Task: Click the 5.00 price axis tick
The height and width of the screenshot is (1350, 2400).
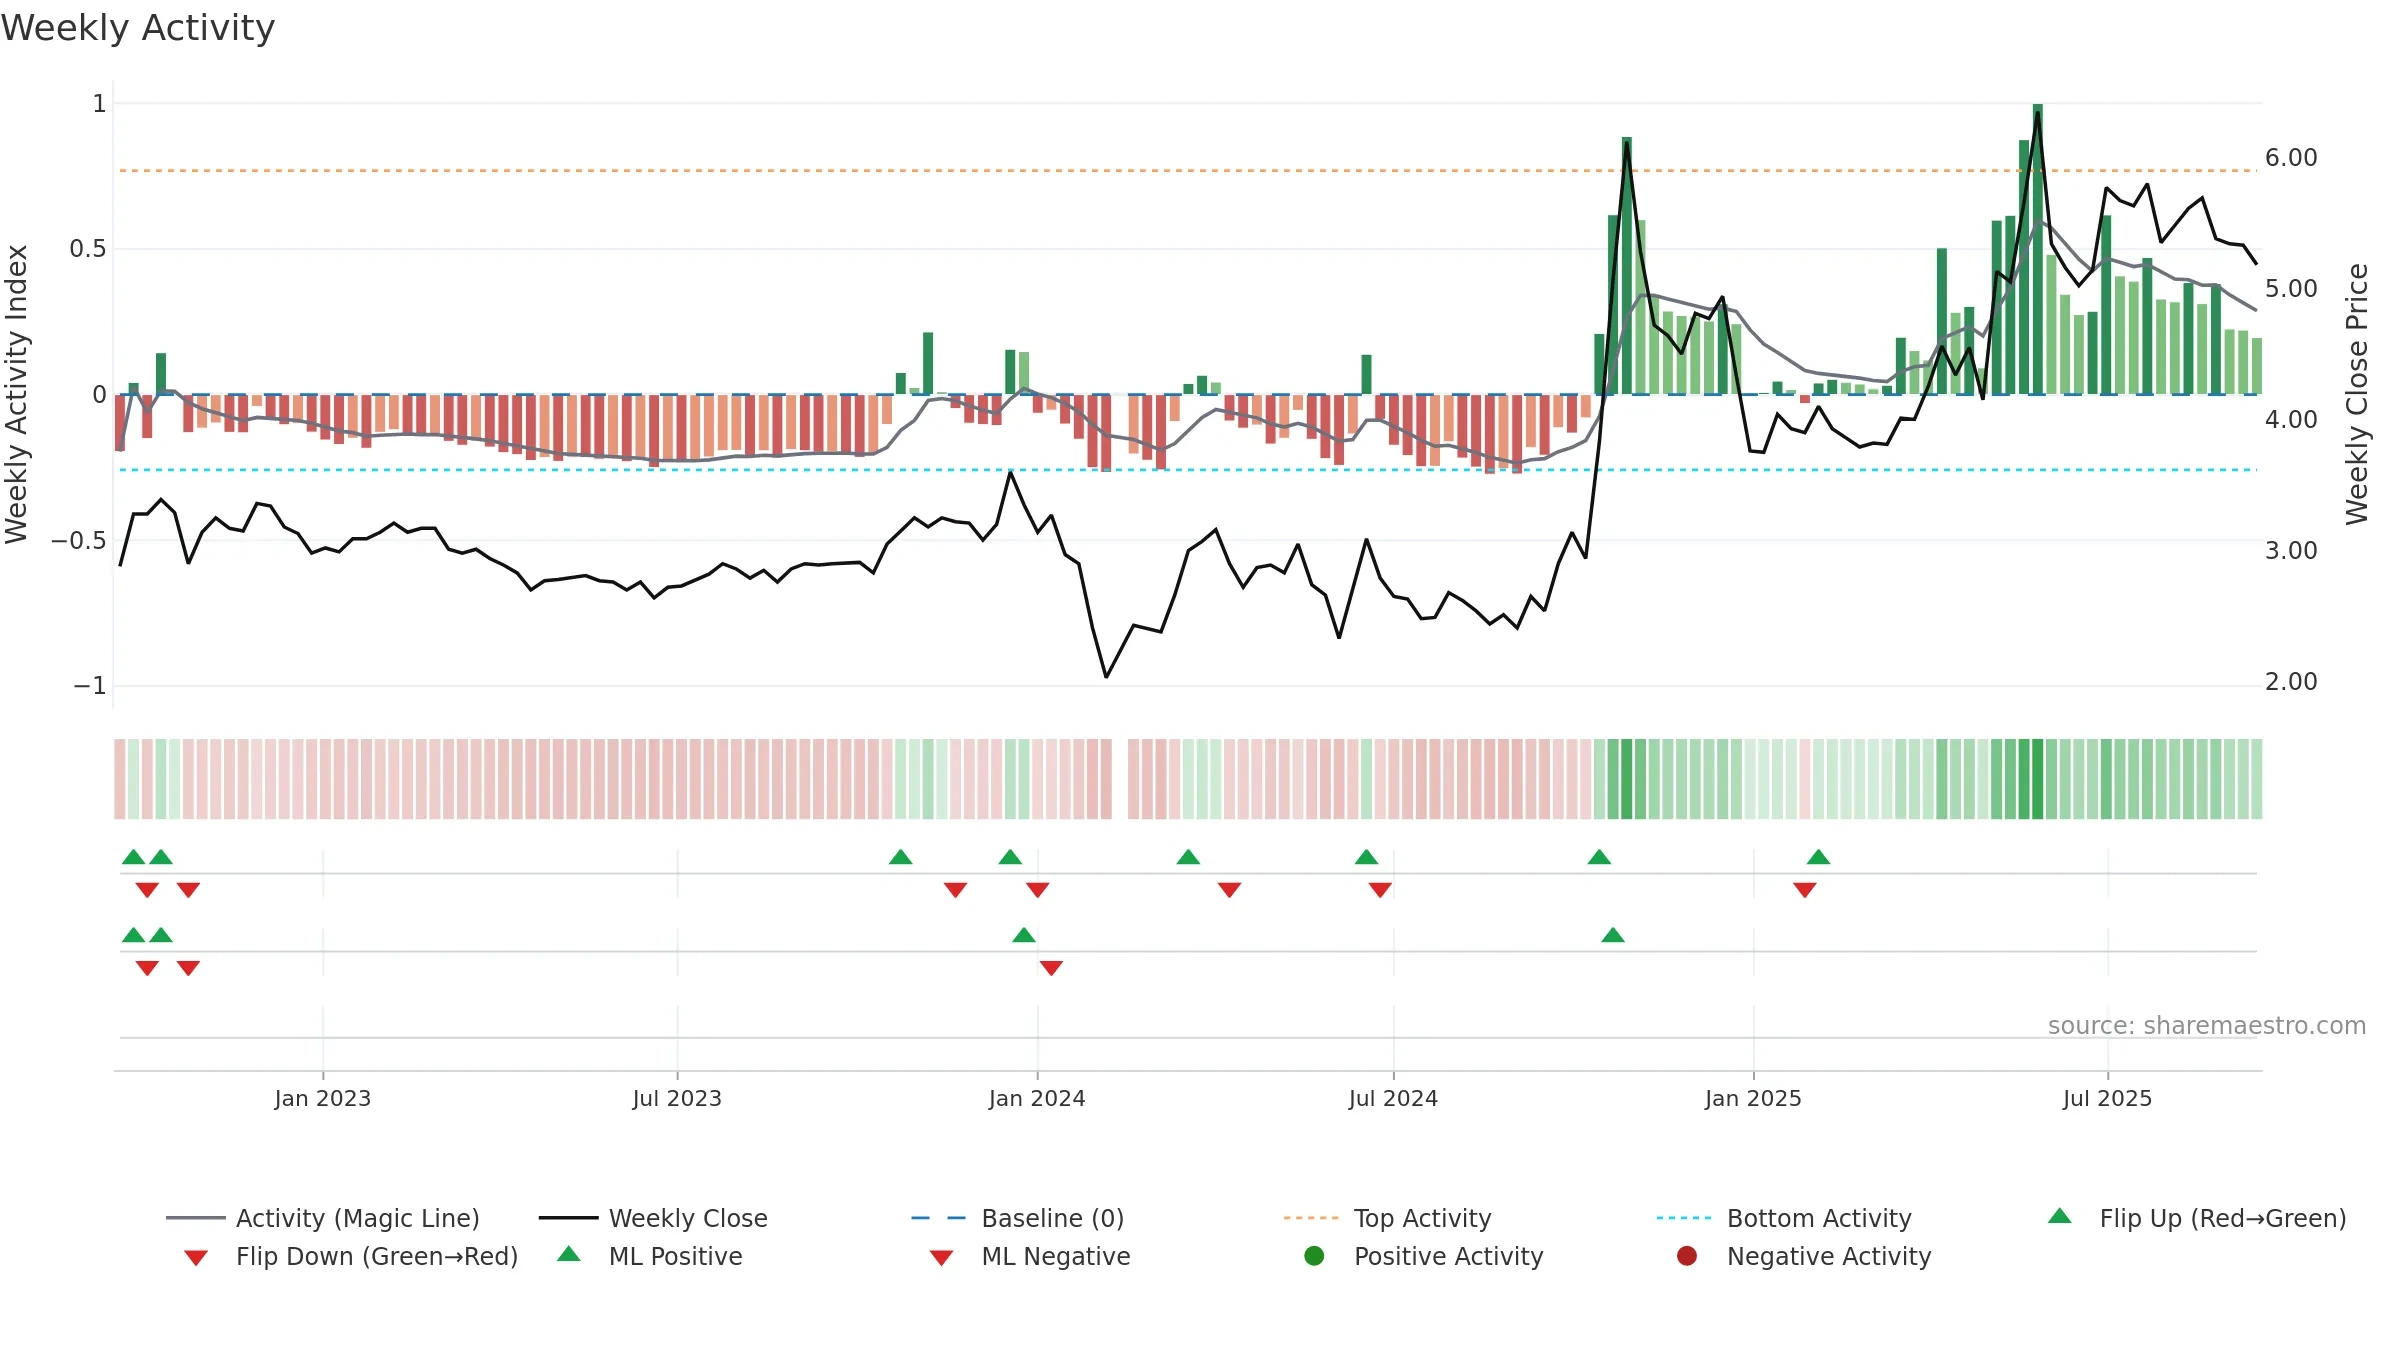Action: [x=2291, y=289]
